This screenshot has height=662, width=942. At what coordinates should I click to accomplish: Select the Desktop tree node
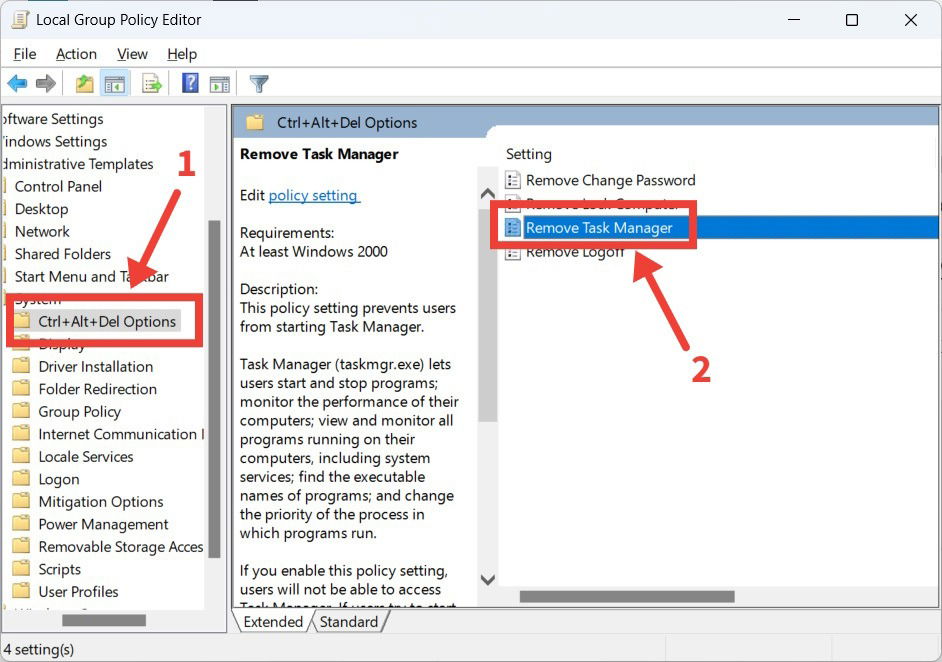[41, 209]
